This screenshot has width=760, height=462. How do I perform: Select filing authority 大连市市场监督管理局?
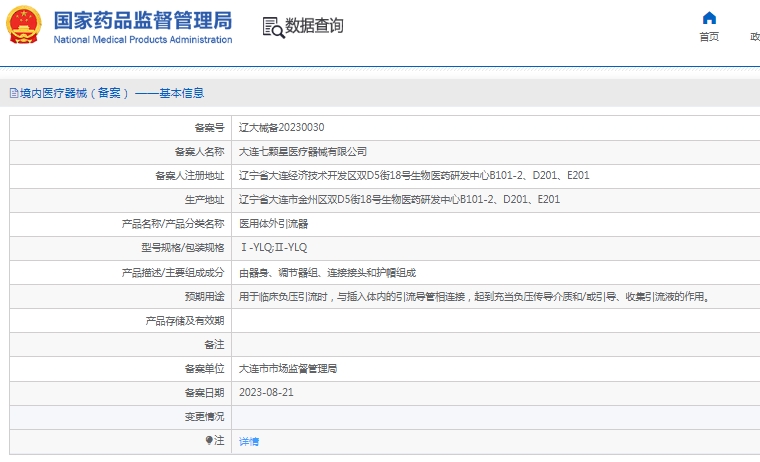288,368
